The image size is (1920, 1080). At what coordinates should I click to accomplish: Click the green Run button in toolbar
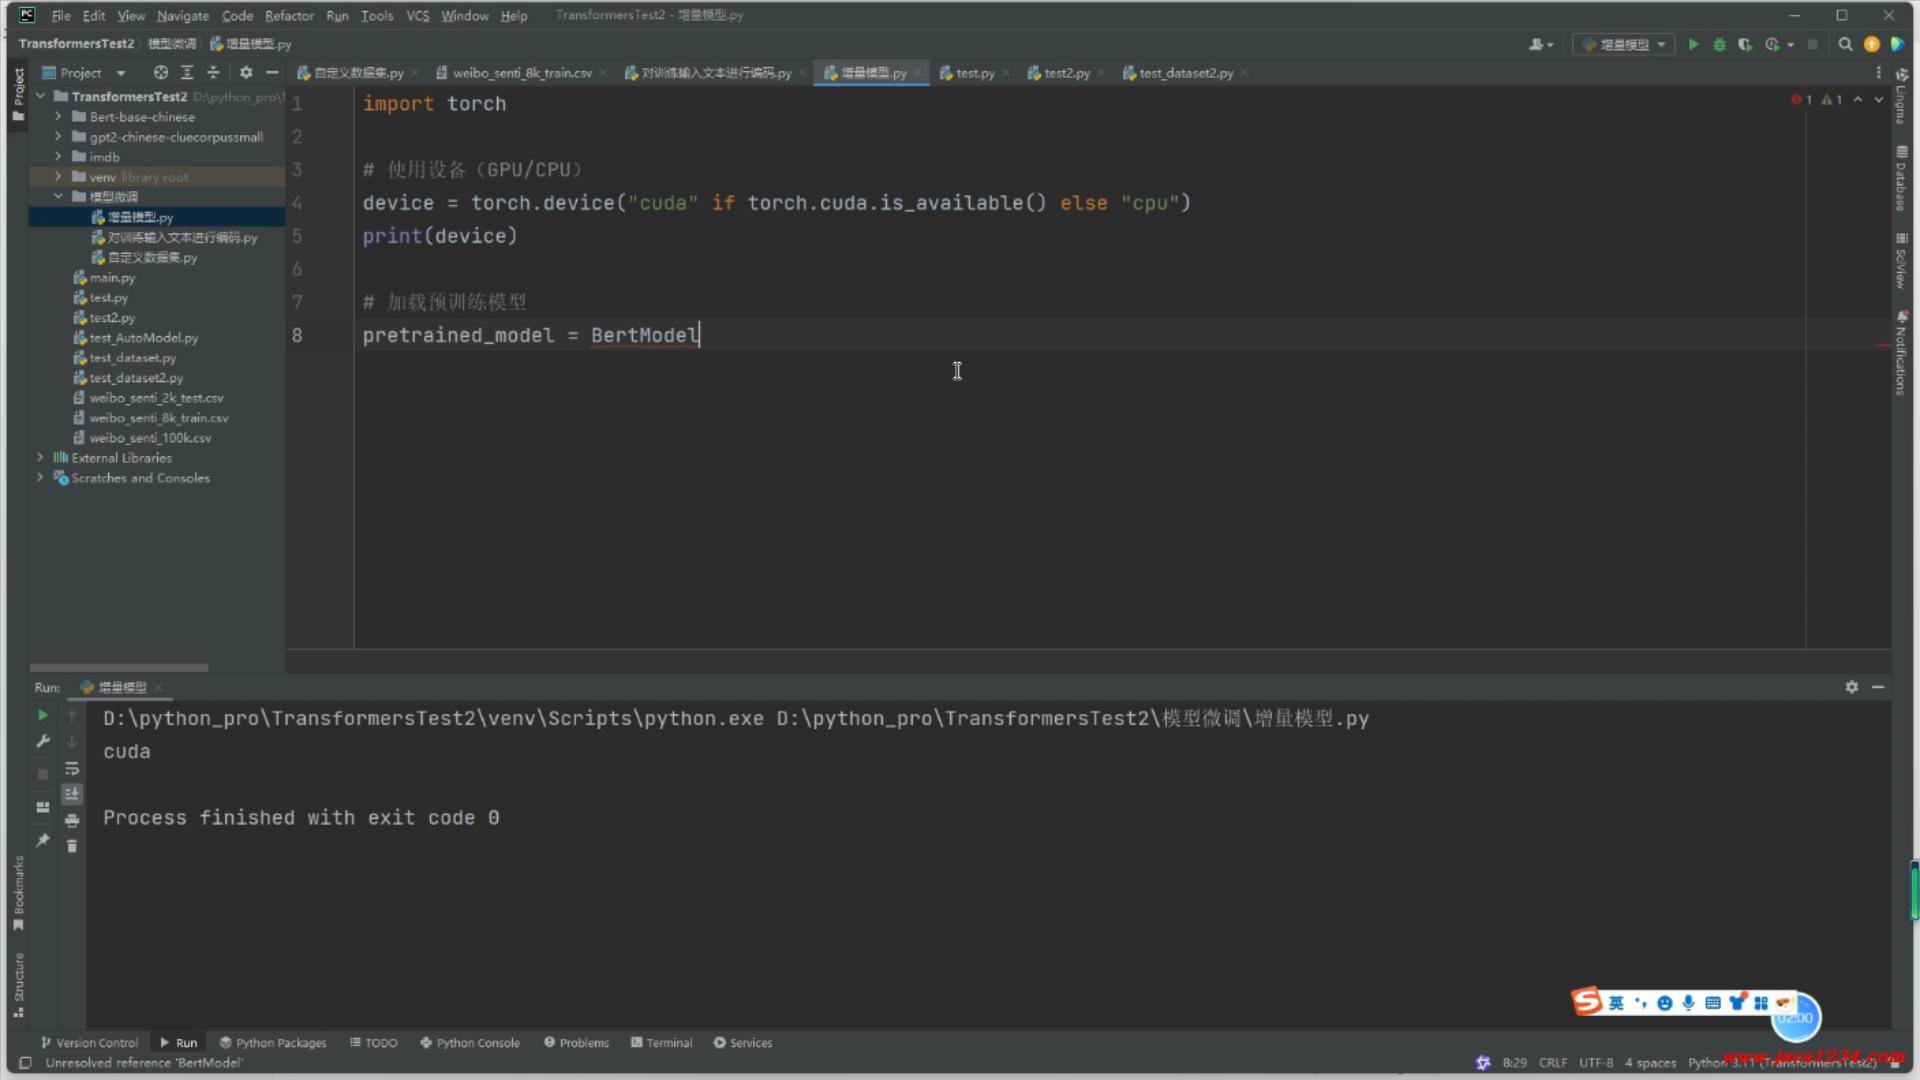(1693, 45)
